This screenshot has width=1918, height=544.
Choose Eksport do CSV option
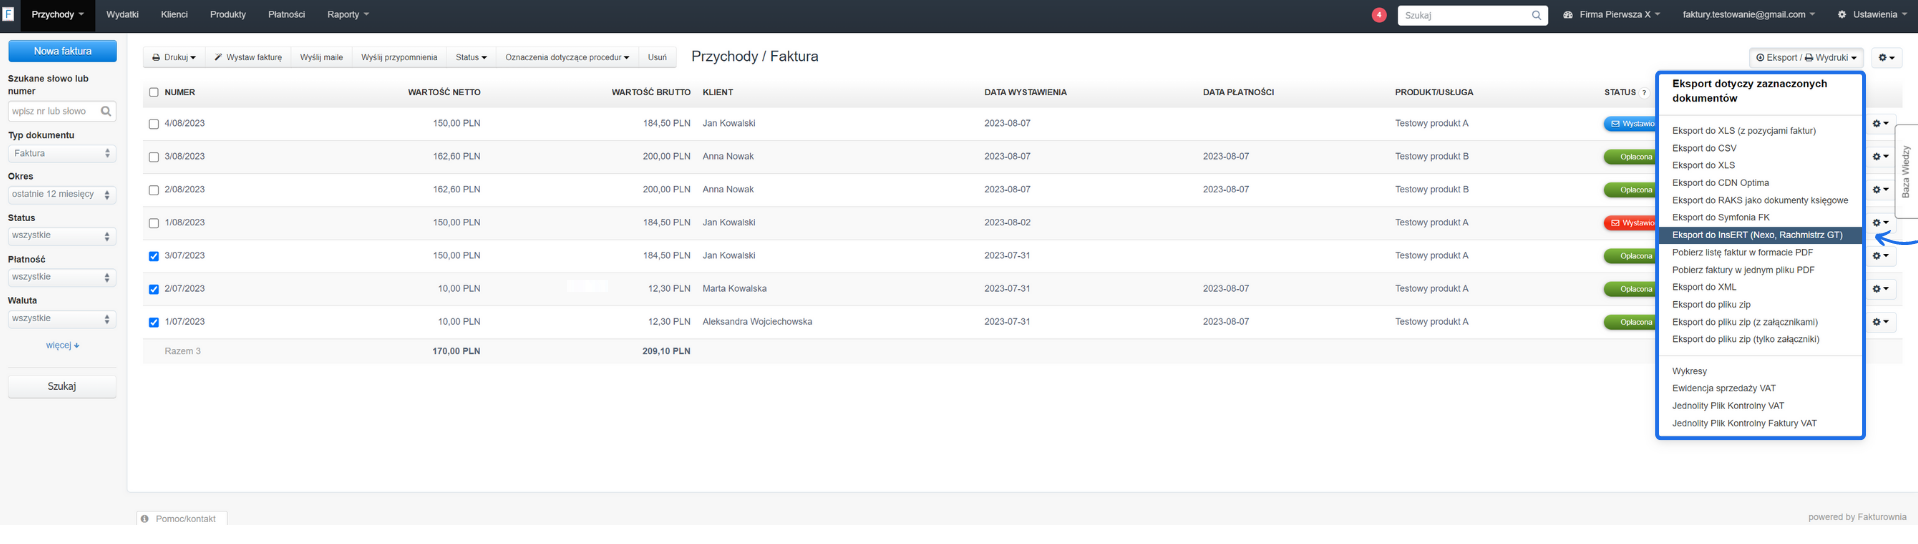click(x=1704, y=148)
